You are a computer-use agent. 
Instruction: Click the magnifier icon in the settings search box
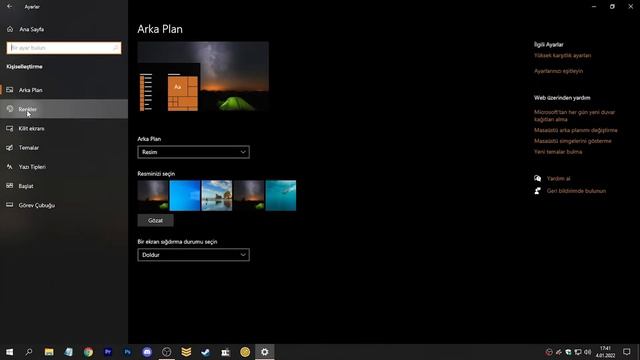[x=116, y=48]
